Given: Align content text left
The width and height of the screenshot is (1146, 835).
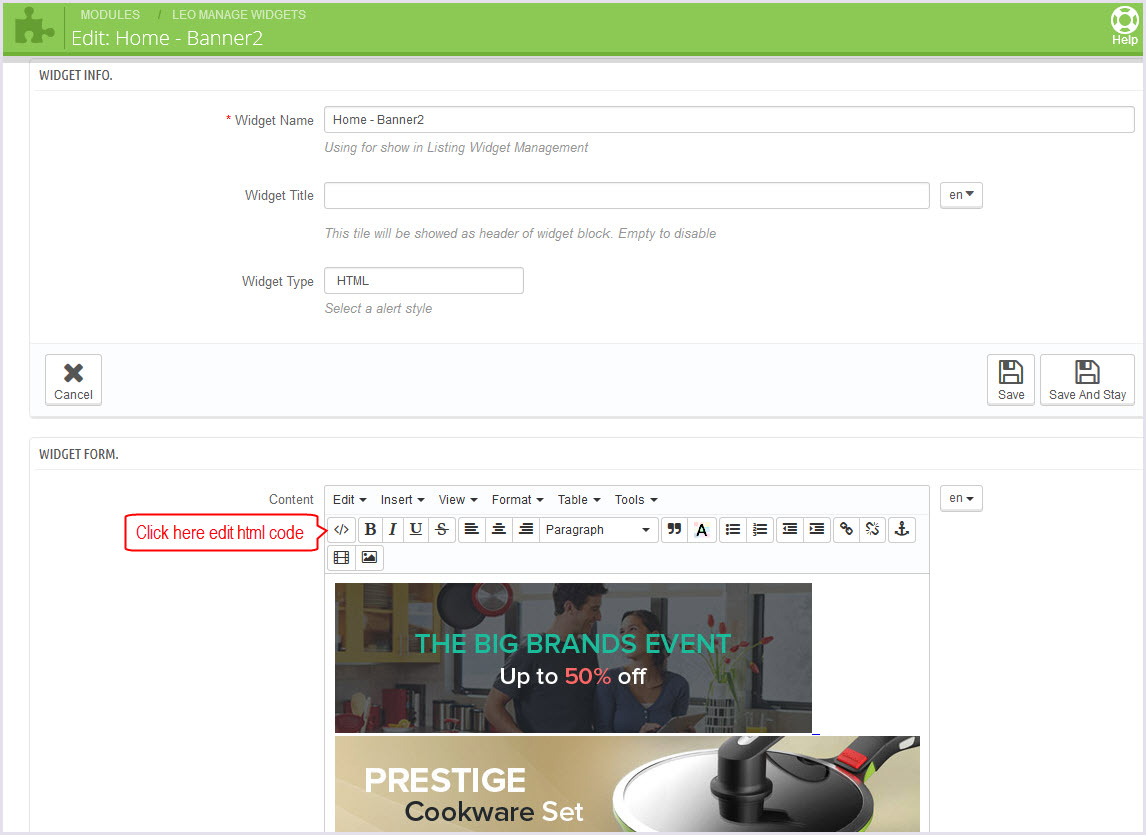Looking at the screenshot, I should pos(472,529).
